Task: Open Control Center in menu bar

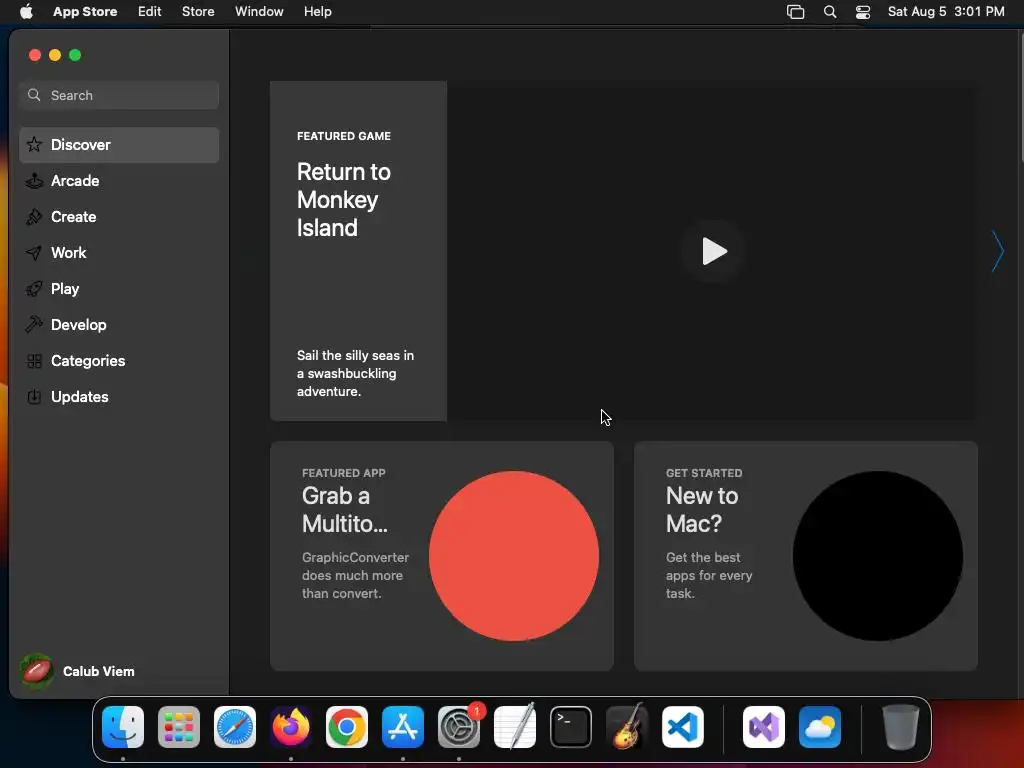Action: tap(863, 12)
